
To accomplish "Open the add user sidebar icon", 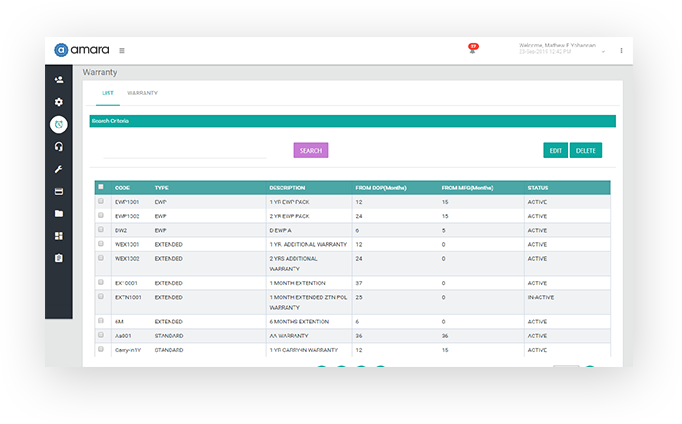I will point(59,80).
